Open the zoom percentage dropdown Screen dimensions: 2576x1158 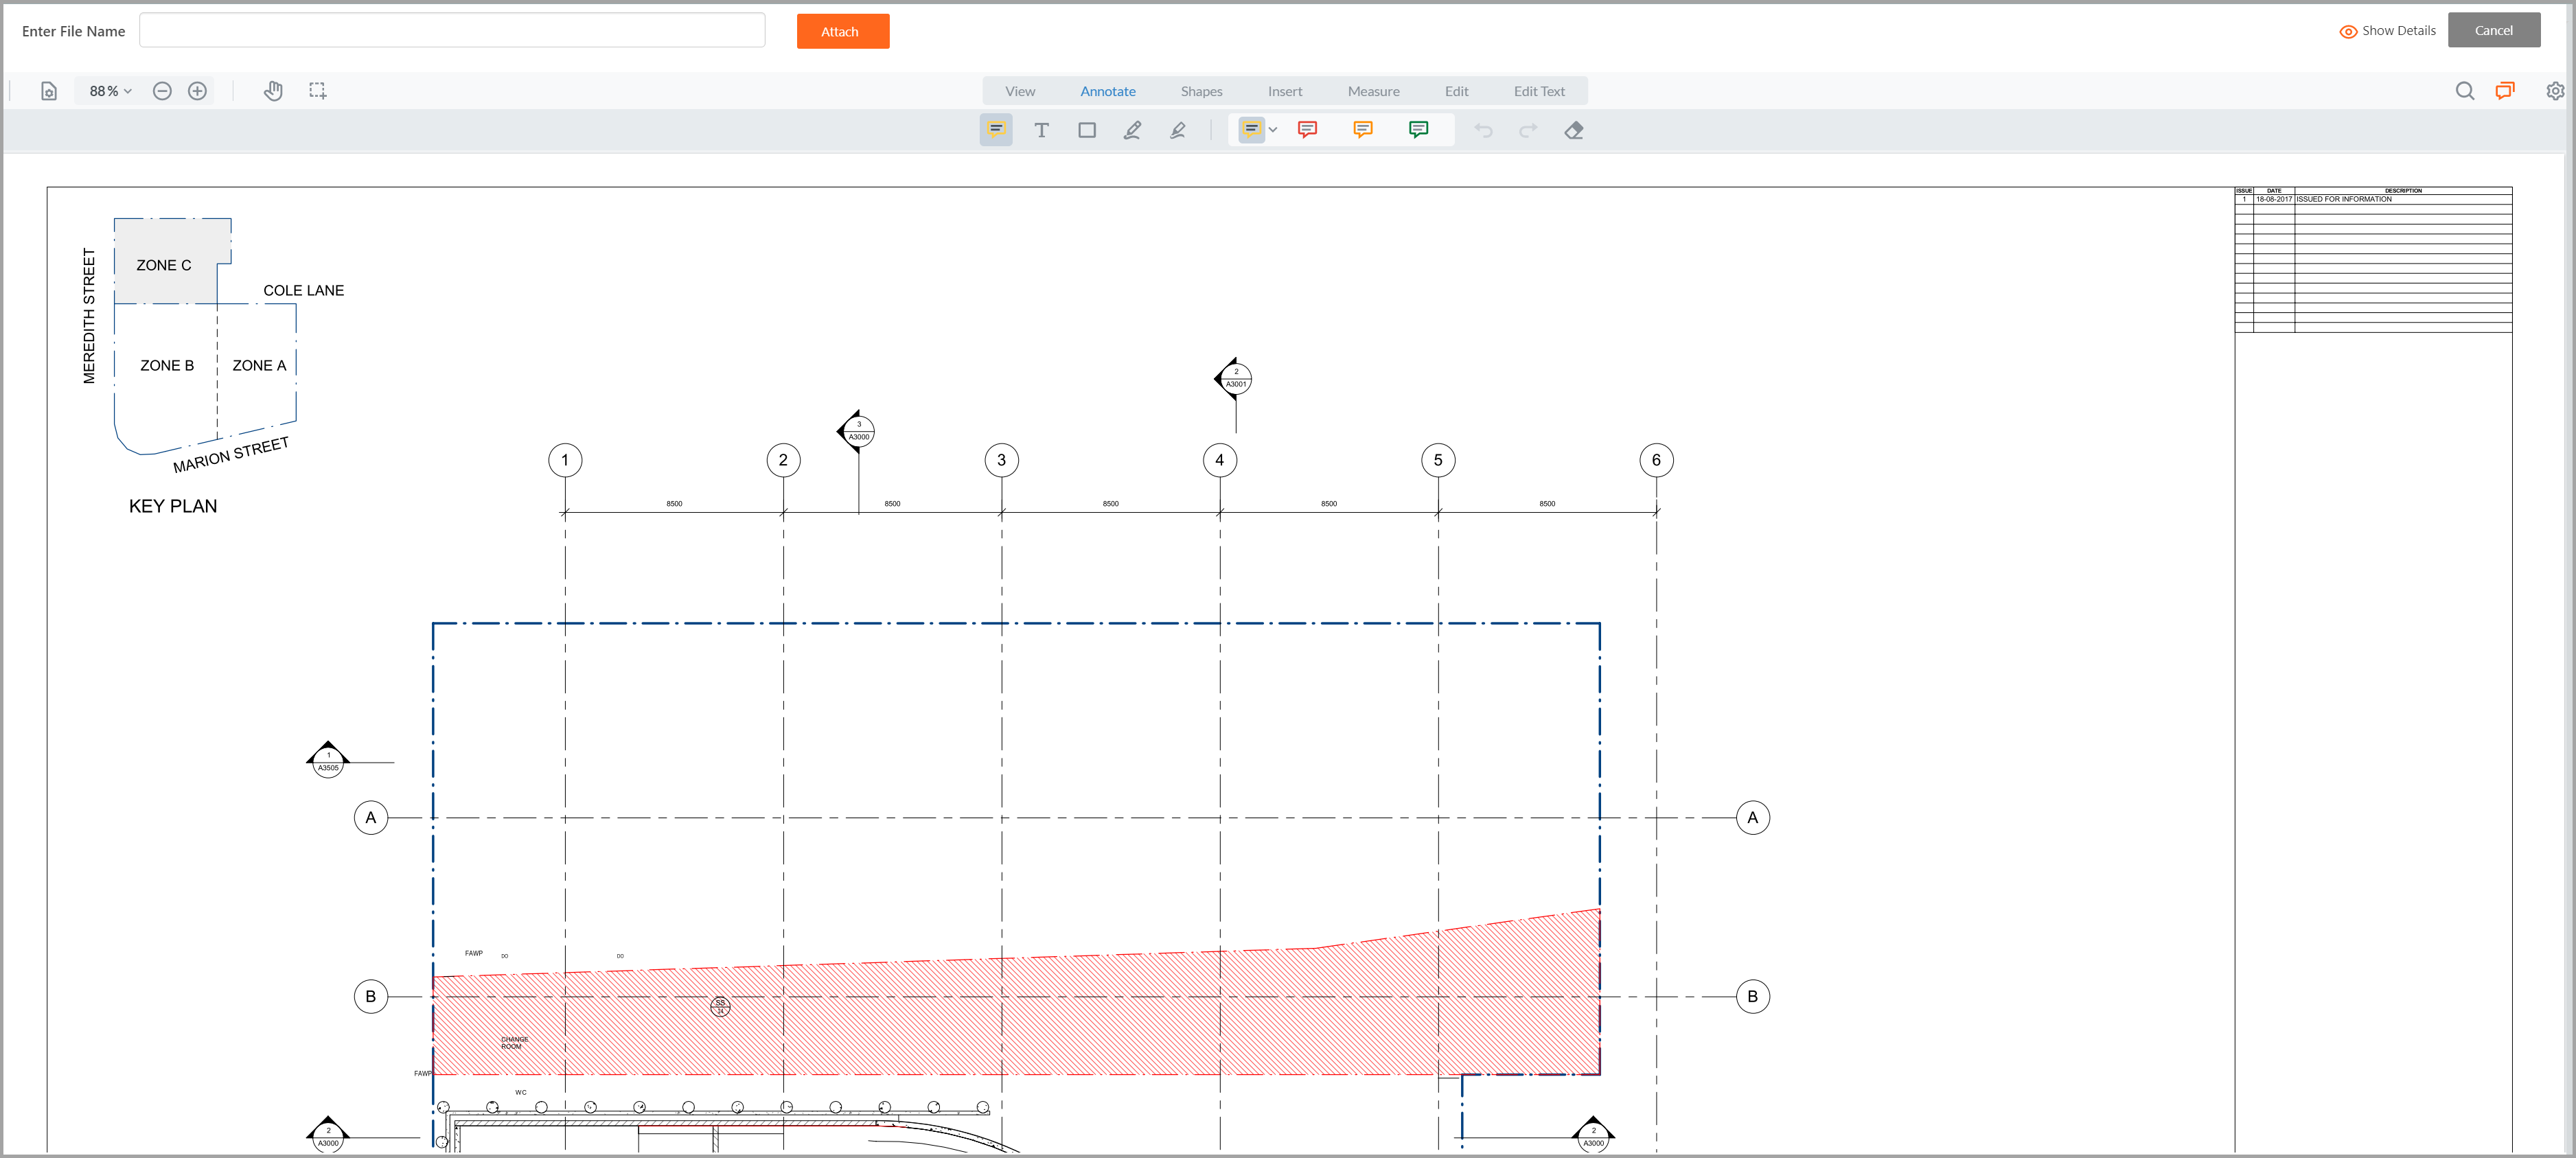[x=108, y=90]
